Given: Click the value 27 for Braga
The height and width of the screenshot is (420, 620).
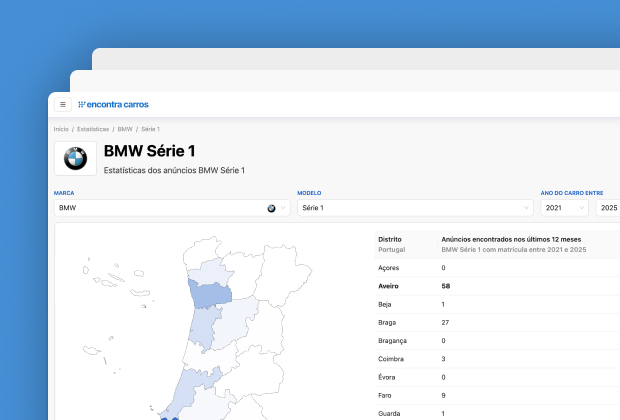Looking at the screenshot, I should (445, 322).
